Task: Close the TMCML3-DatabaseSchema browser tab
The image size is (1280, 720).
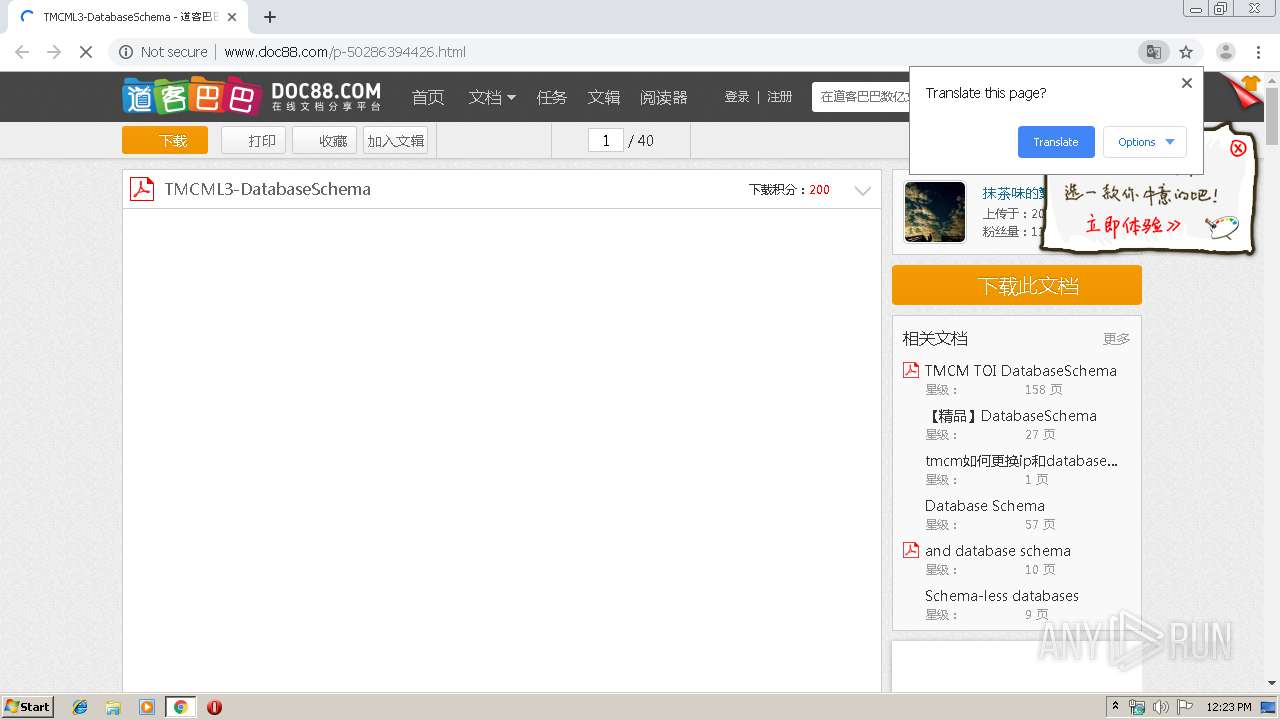Action: (231, 17)
